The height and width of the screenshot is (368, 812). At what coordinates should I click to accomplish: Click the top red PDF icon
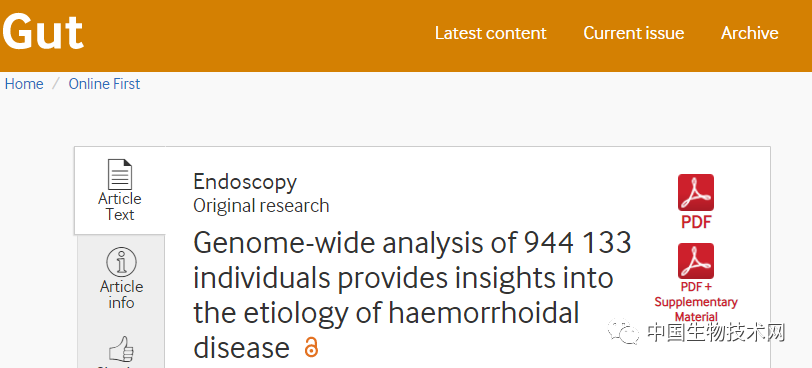tap(695, 193)
